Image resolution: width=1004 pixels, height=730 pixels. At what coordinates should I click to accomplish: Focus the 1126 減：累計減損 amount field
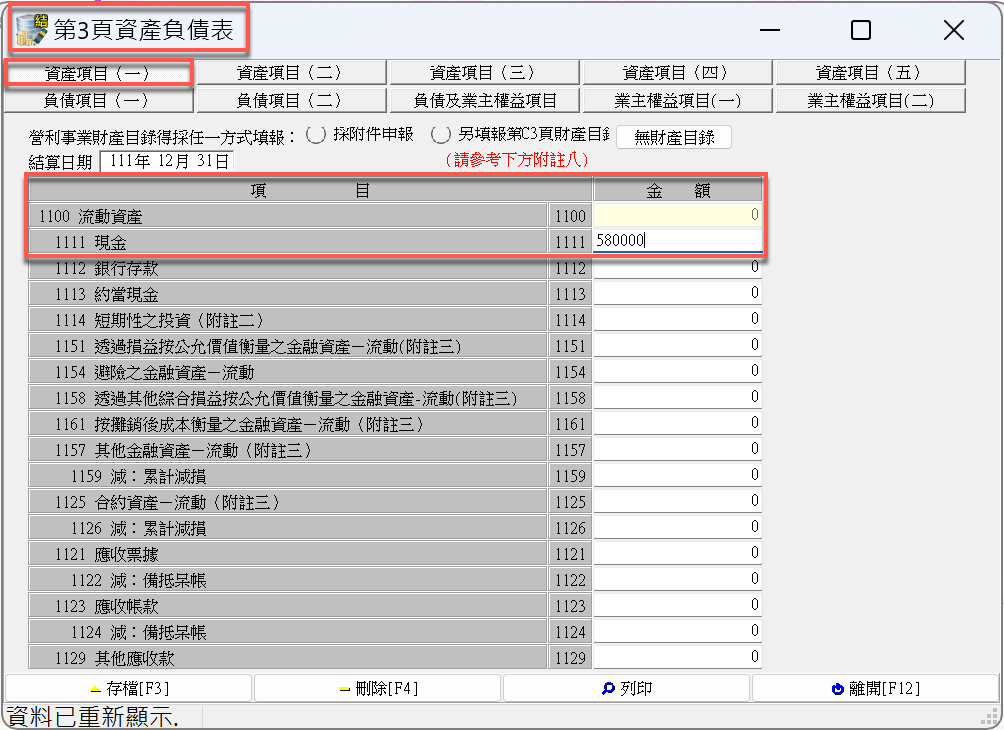click(677, 526)
